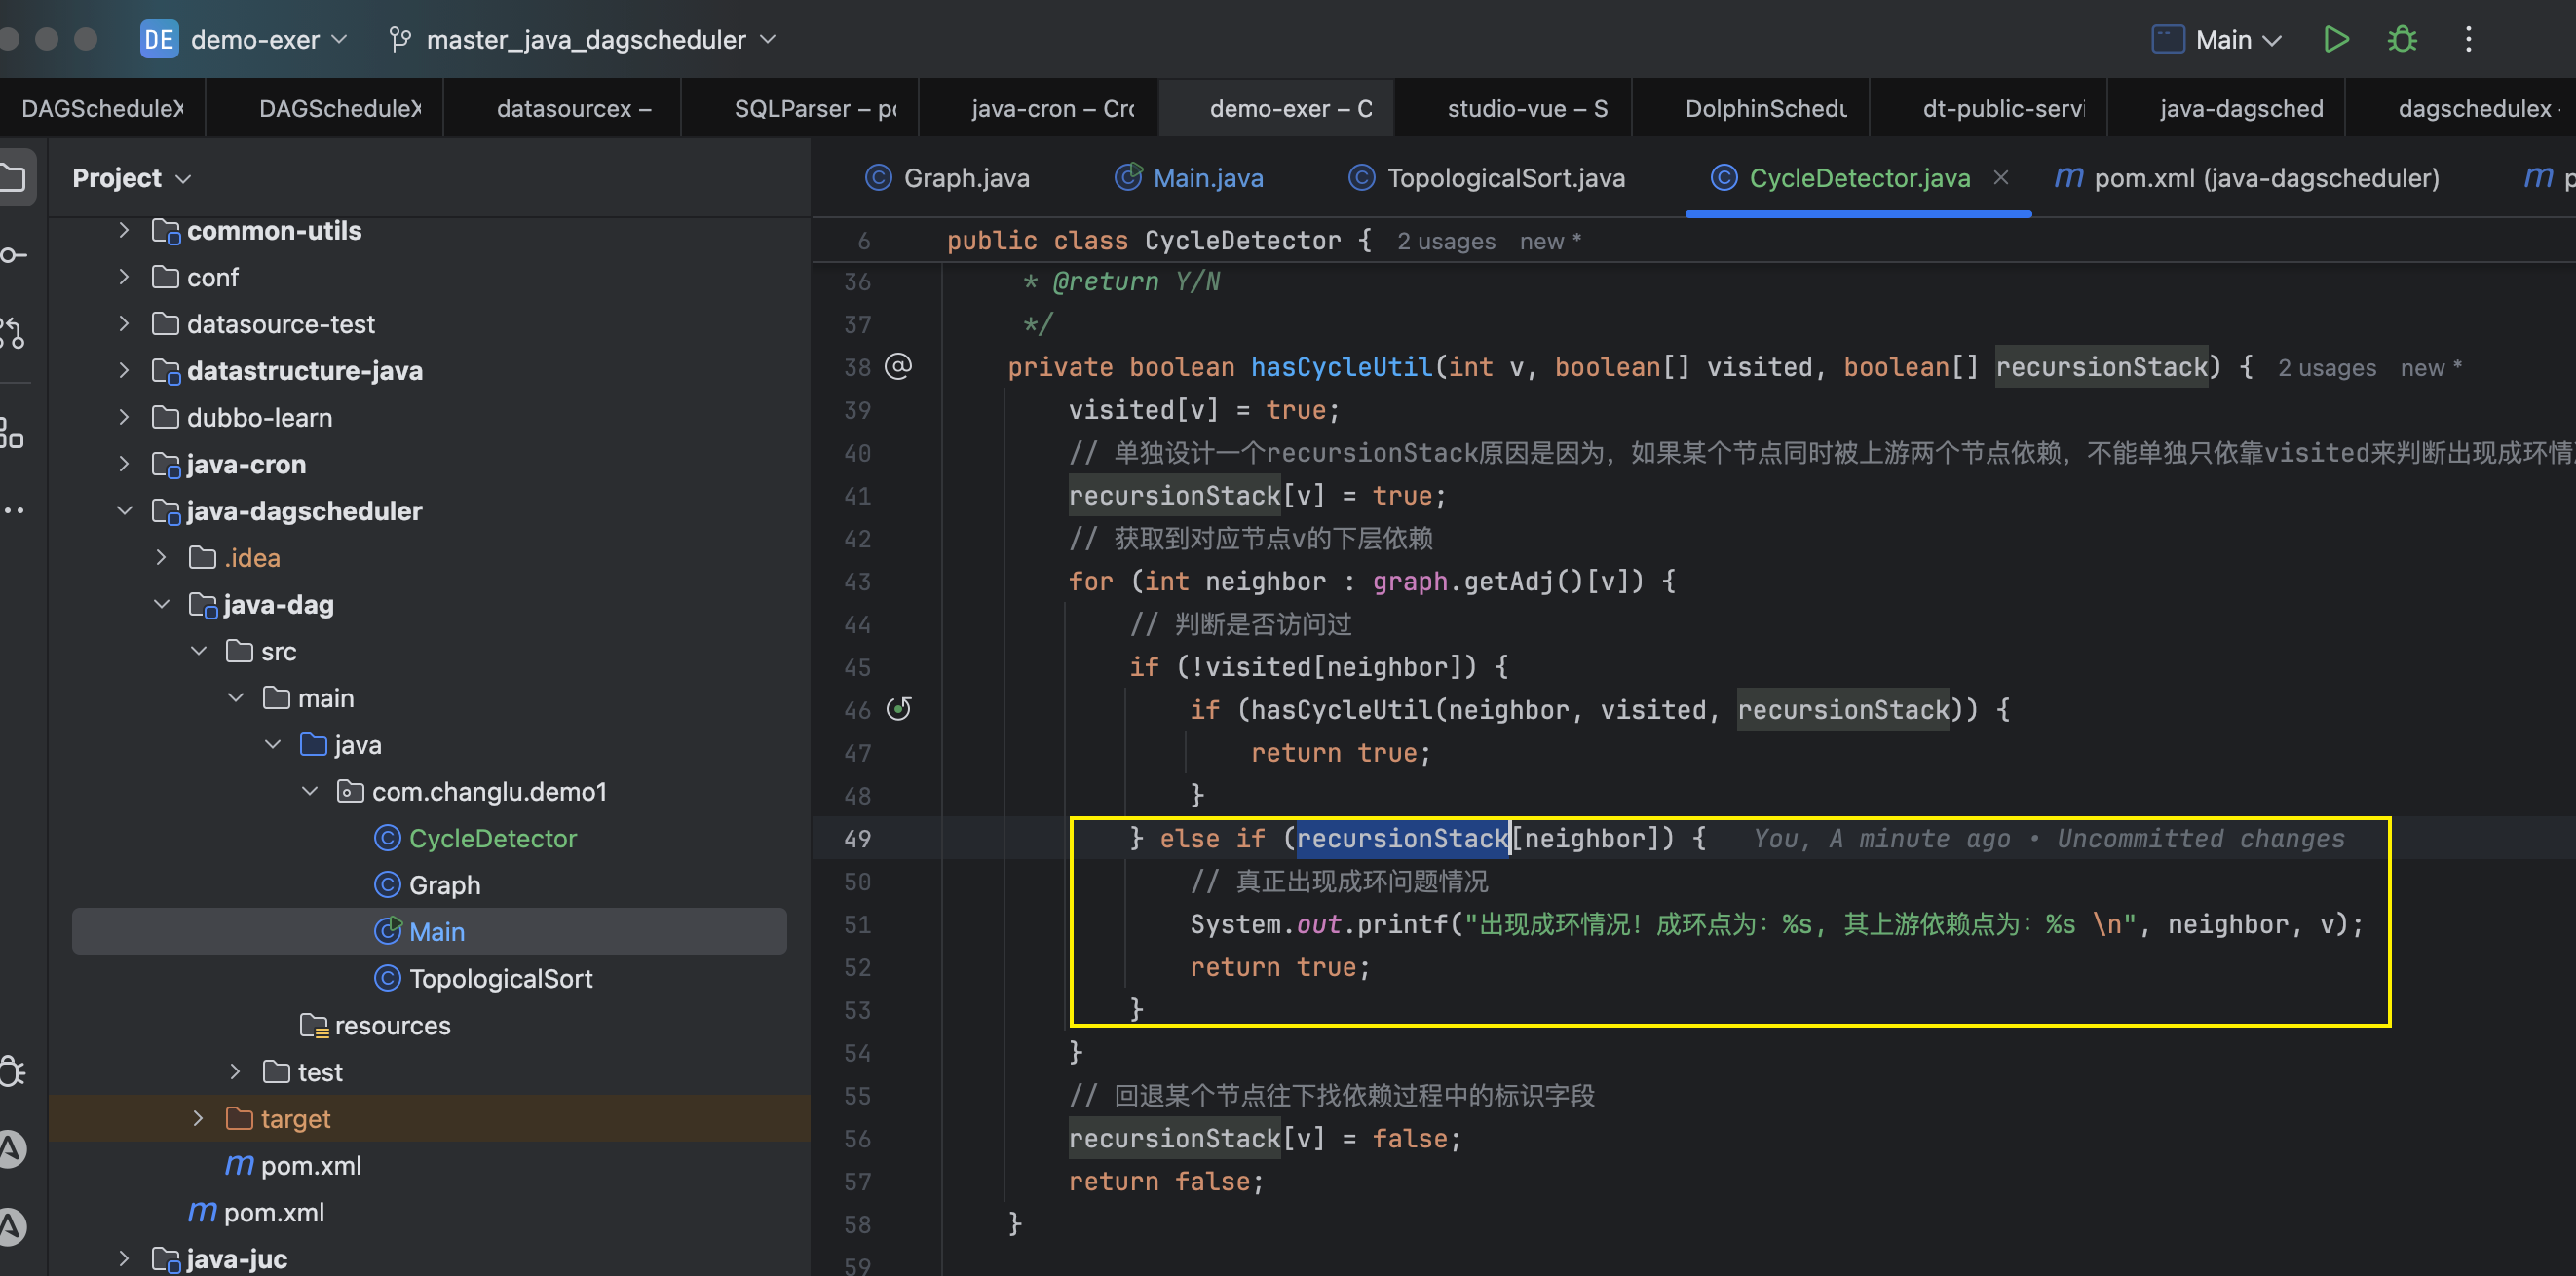Viewport: 2576px width, 1276px height.
Task: Collapse the java-dagscheduler module node
Action: [124, 511]
